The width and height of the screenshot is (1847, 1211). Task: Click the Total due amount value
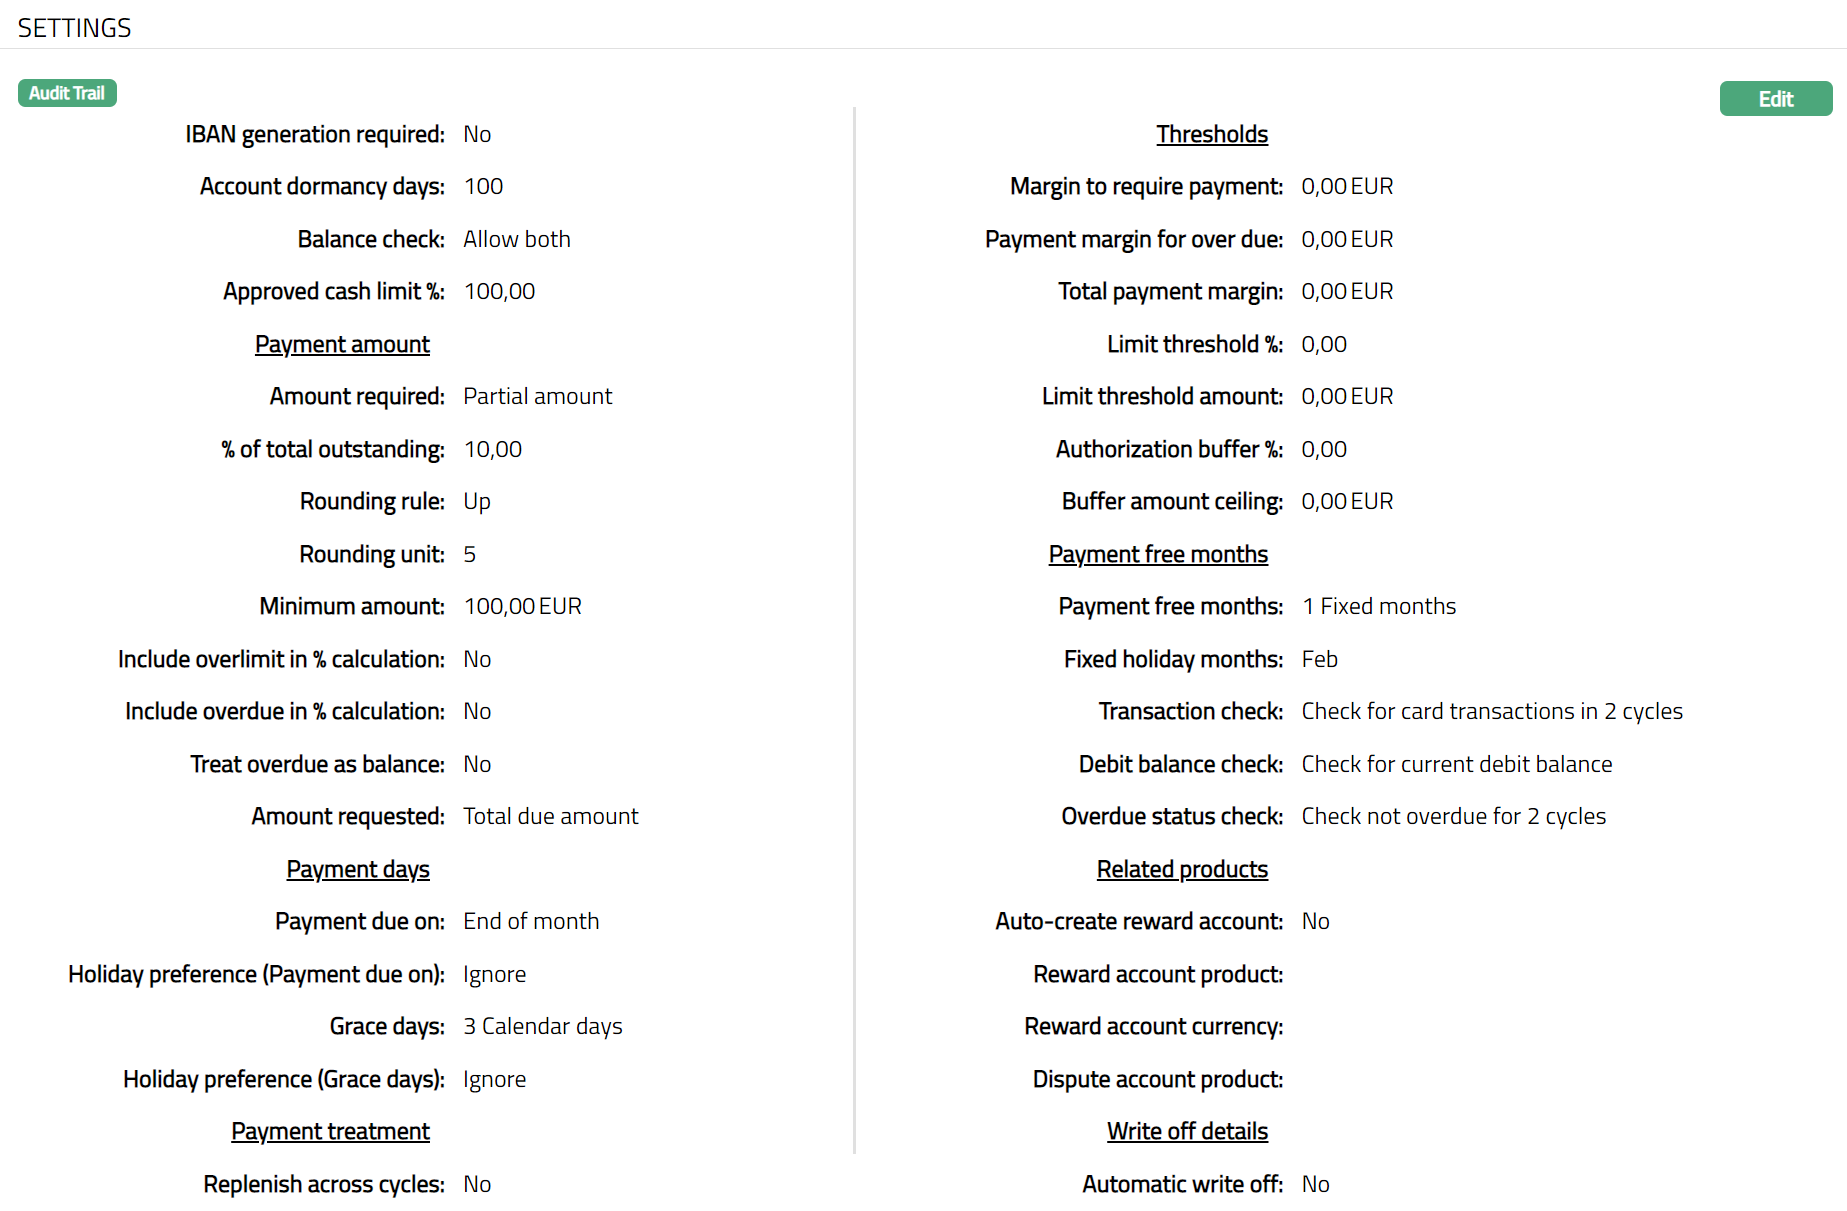pyautogui.click(x=550, y=816)
